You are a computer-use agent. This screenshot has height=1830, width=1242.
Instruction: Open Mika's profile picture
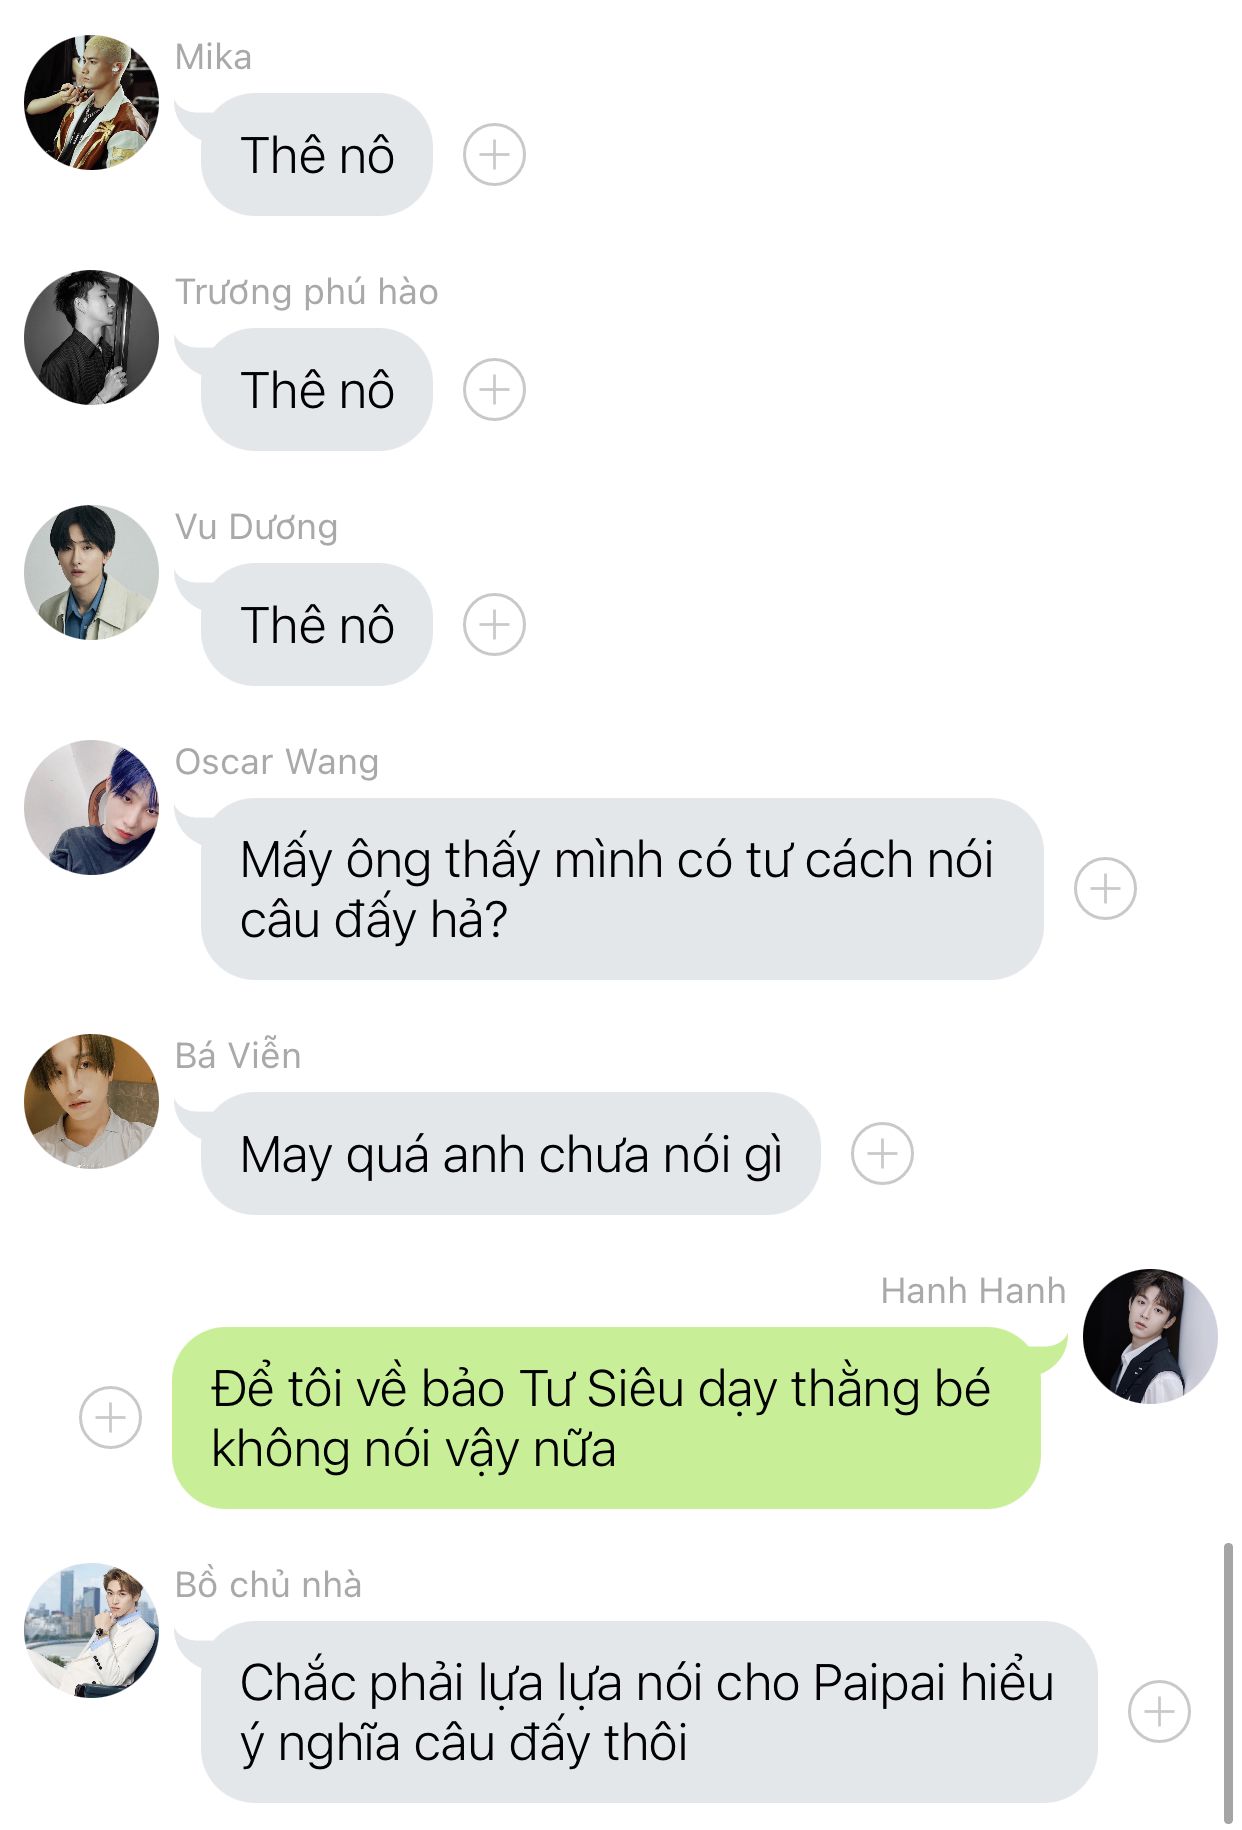click(91, 102)
